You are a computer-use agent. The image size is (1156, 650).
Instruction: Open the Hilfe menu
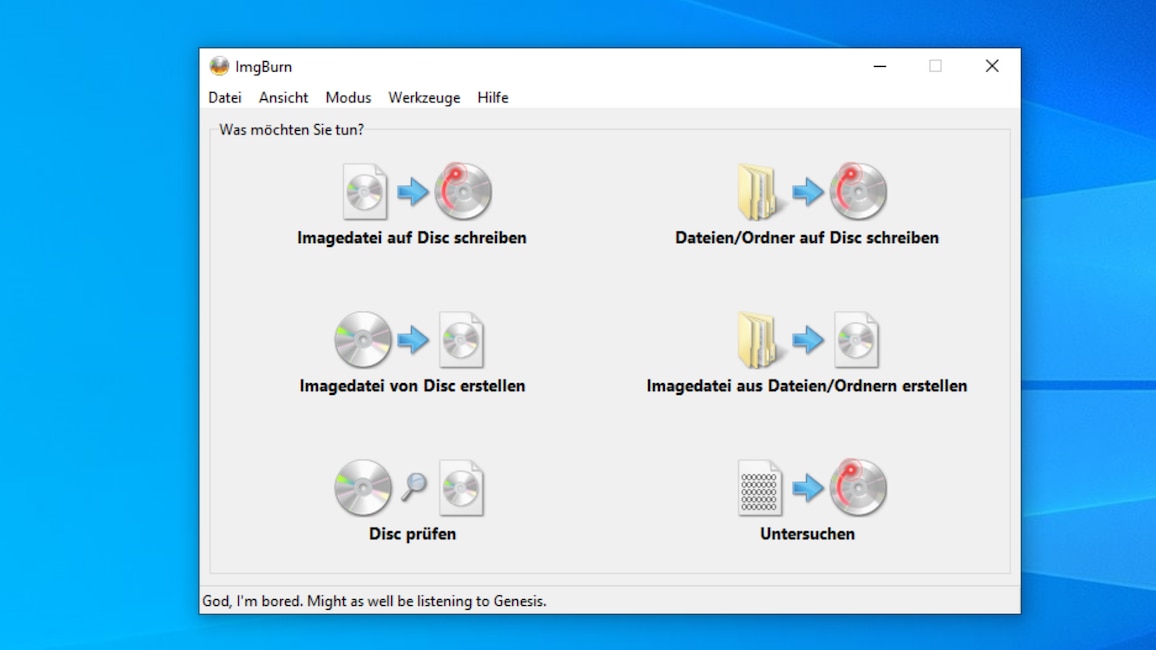point(492,97)
